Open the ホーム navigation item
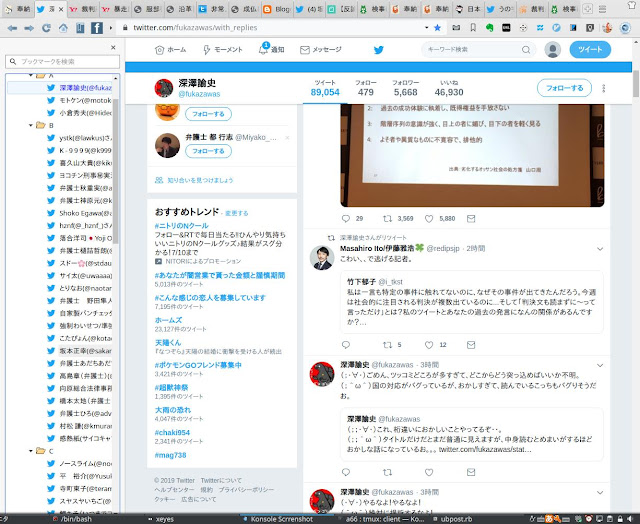640x524 pixels. click(171, 50)
